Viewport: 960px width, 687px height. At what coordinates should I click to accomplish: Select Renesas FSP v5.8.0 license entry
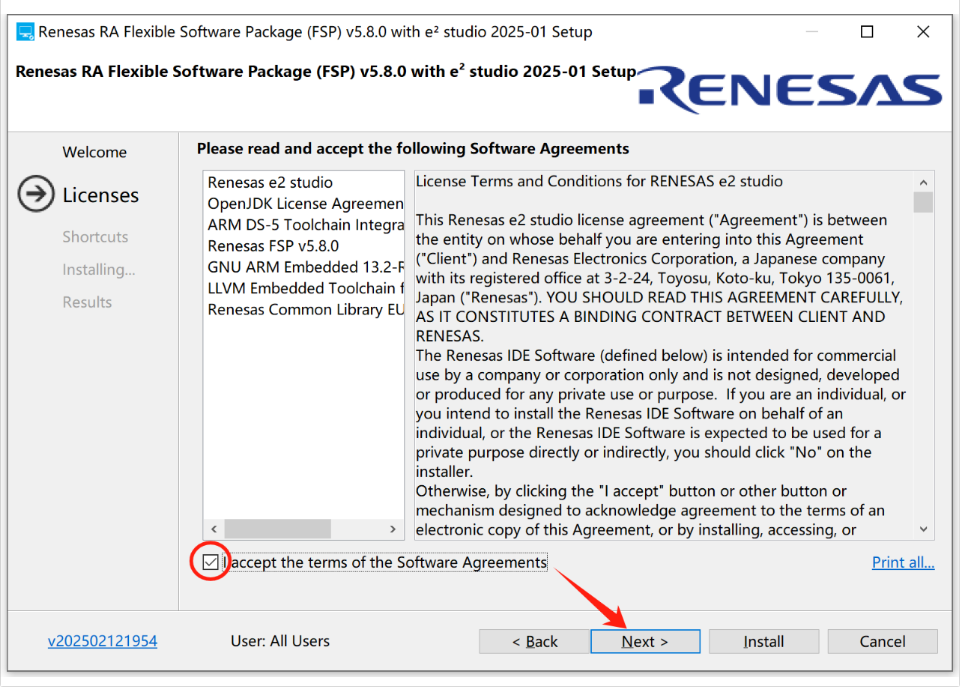(x=273, y=246)
